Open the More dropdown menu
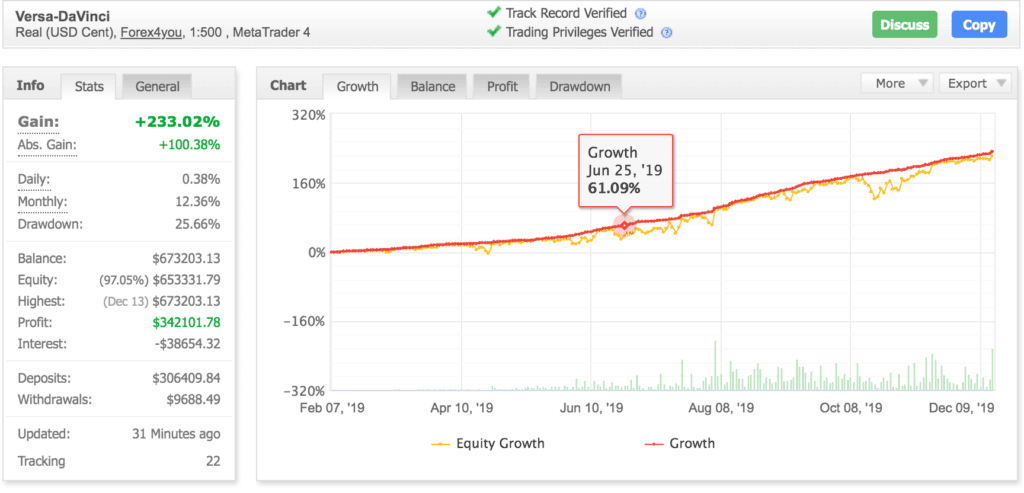This screenshot has width=1024, height=493. pos(897,84)
